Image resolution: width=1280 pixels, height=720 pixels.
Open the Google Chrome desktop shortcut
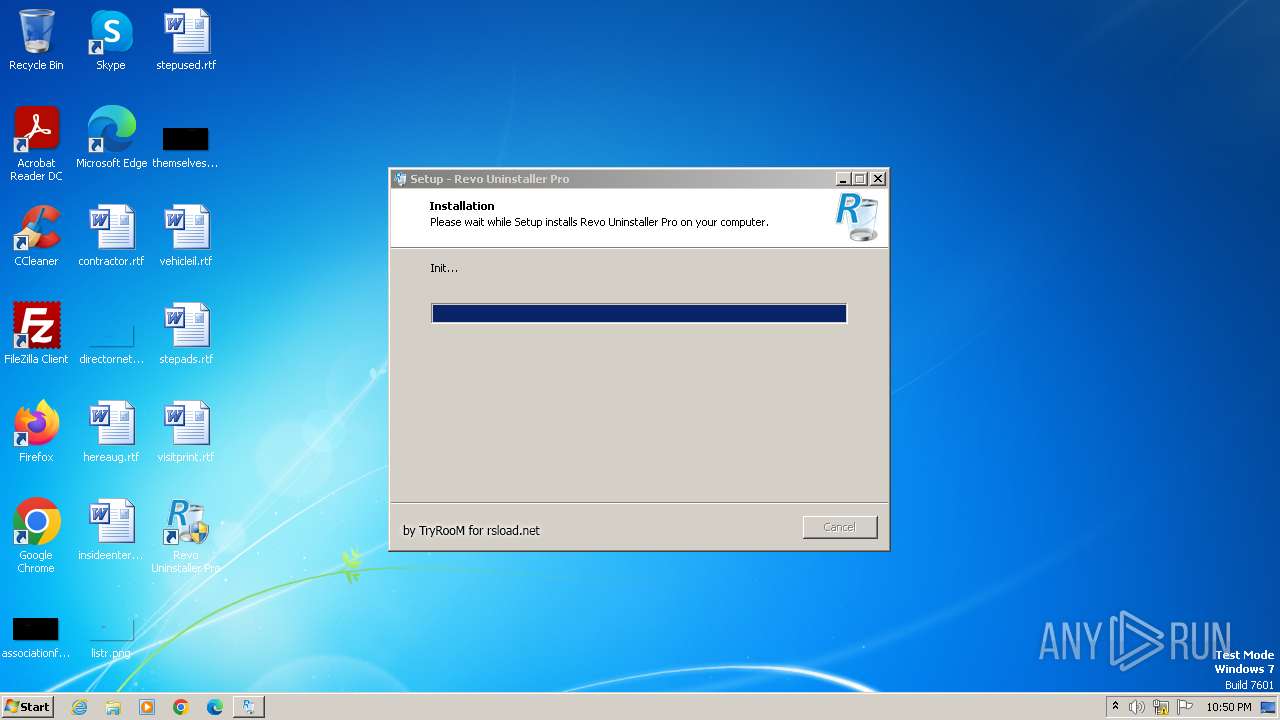point(36,536)
